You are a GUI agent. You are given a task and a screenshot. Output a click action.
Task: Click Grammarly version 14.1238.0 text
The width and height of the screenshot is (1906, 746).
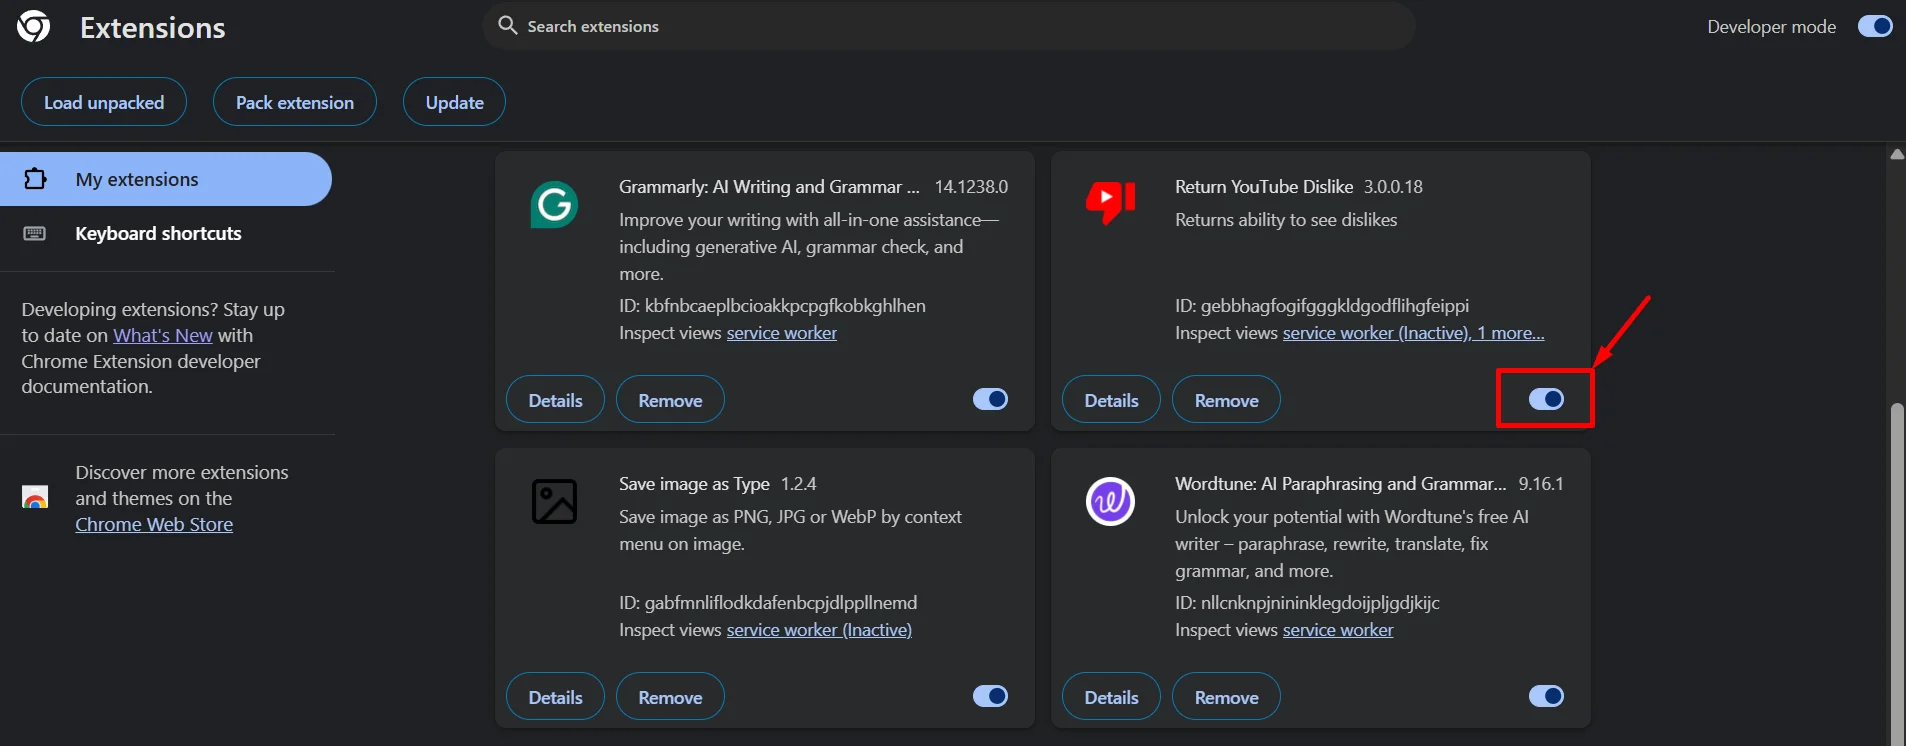pyautogui.click(x=971, y=187)
